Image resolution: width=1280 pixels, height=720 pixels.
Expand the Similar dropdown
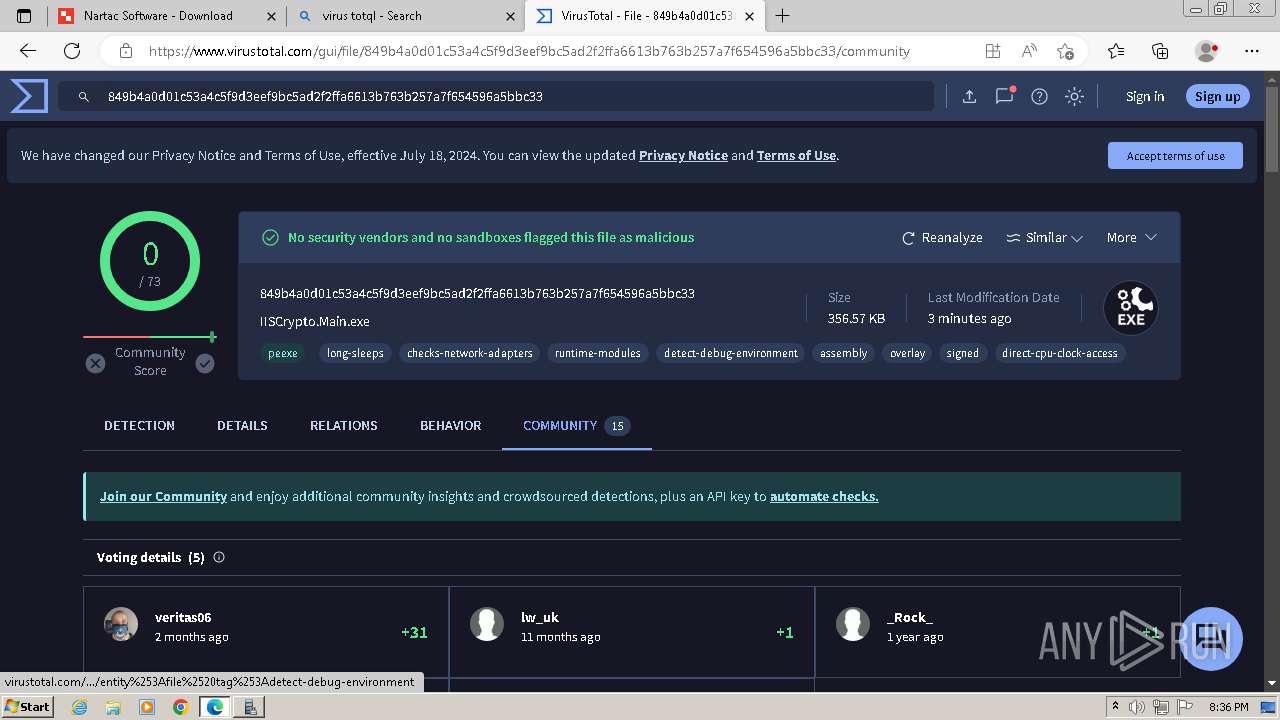coord(1044,238)
